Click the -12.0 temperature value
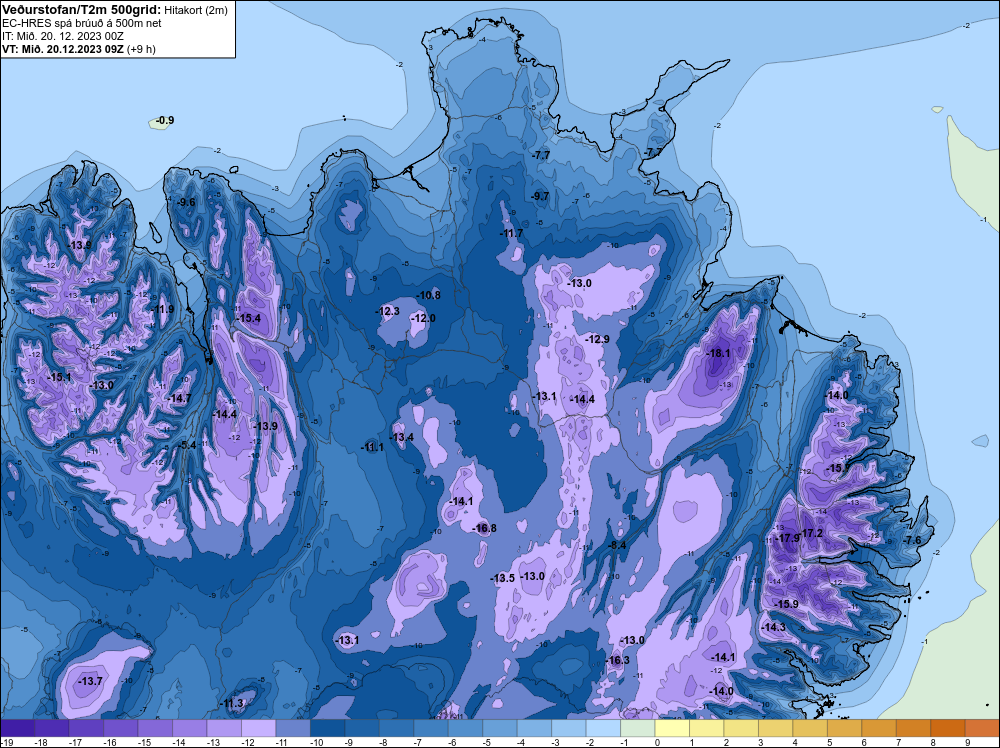 point(423,318)
